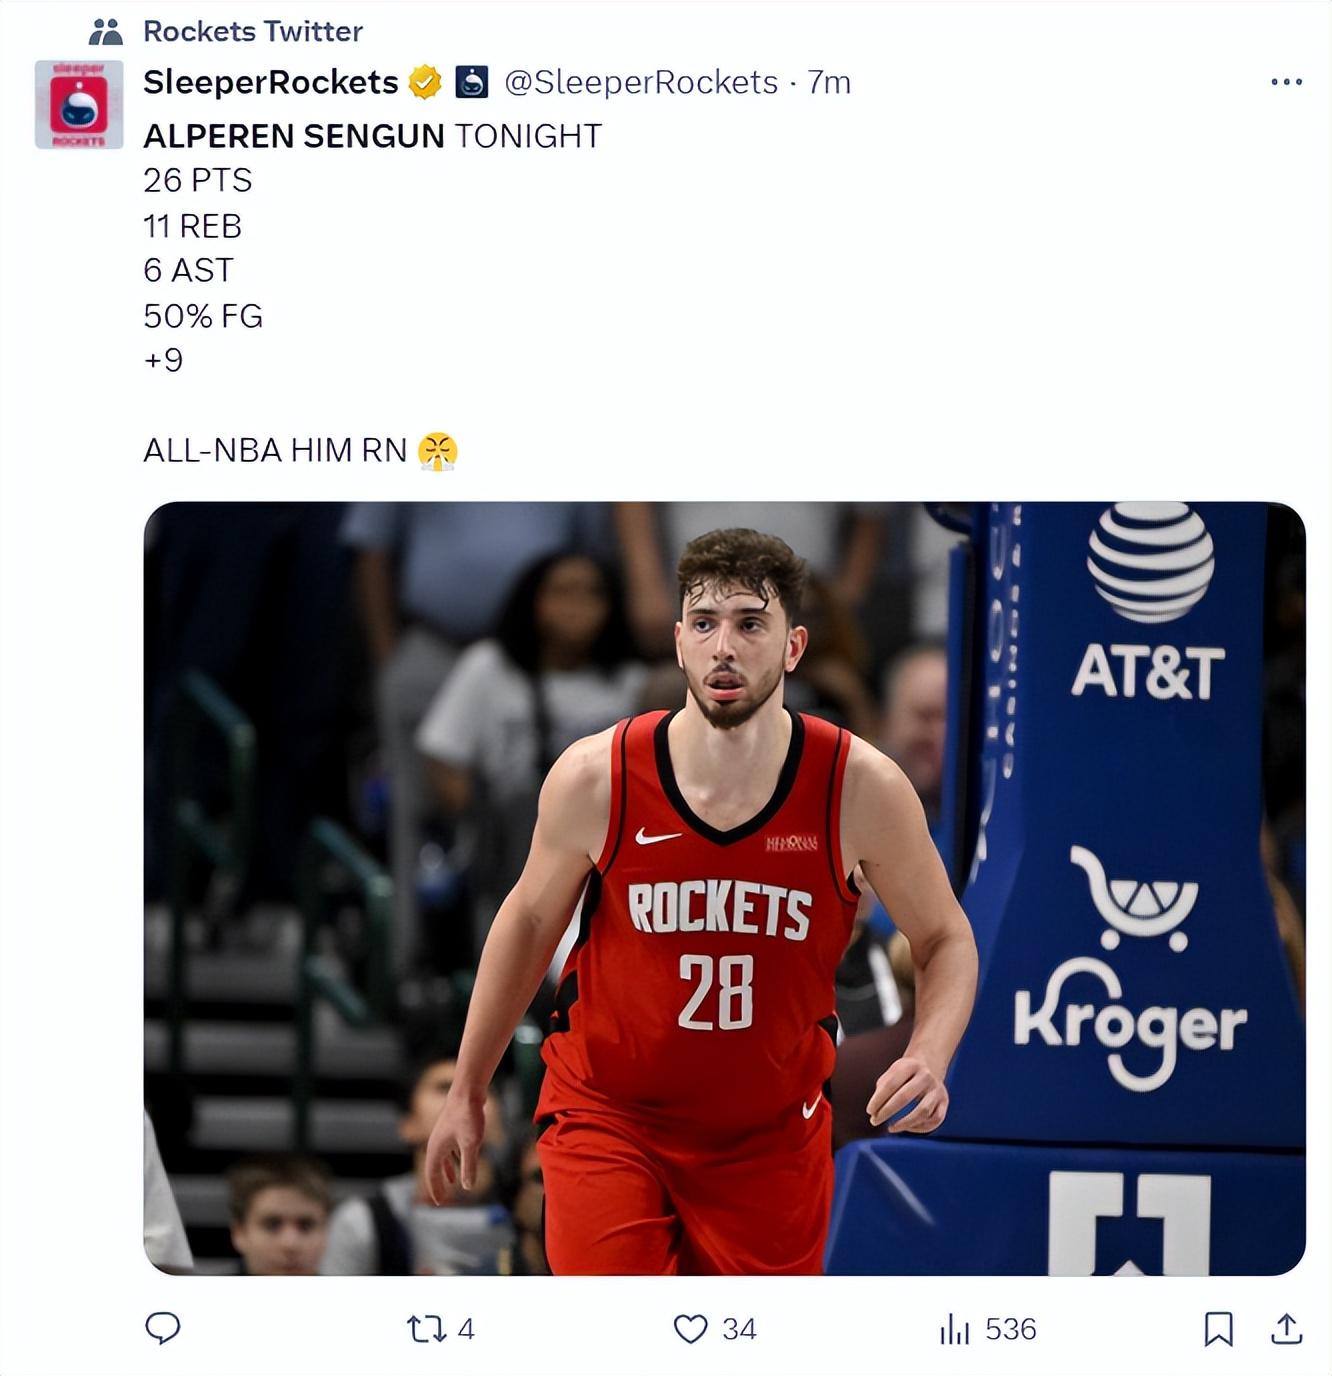
Task: Like the post via heart icon
Action: 691,1329
